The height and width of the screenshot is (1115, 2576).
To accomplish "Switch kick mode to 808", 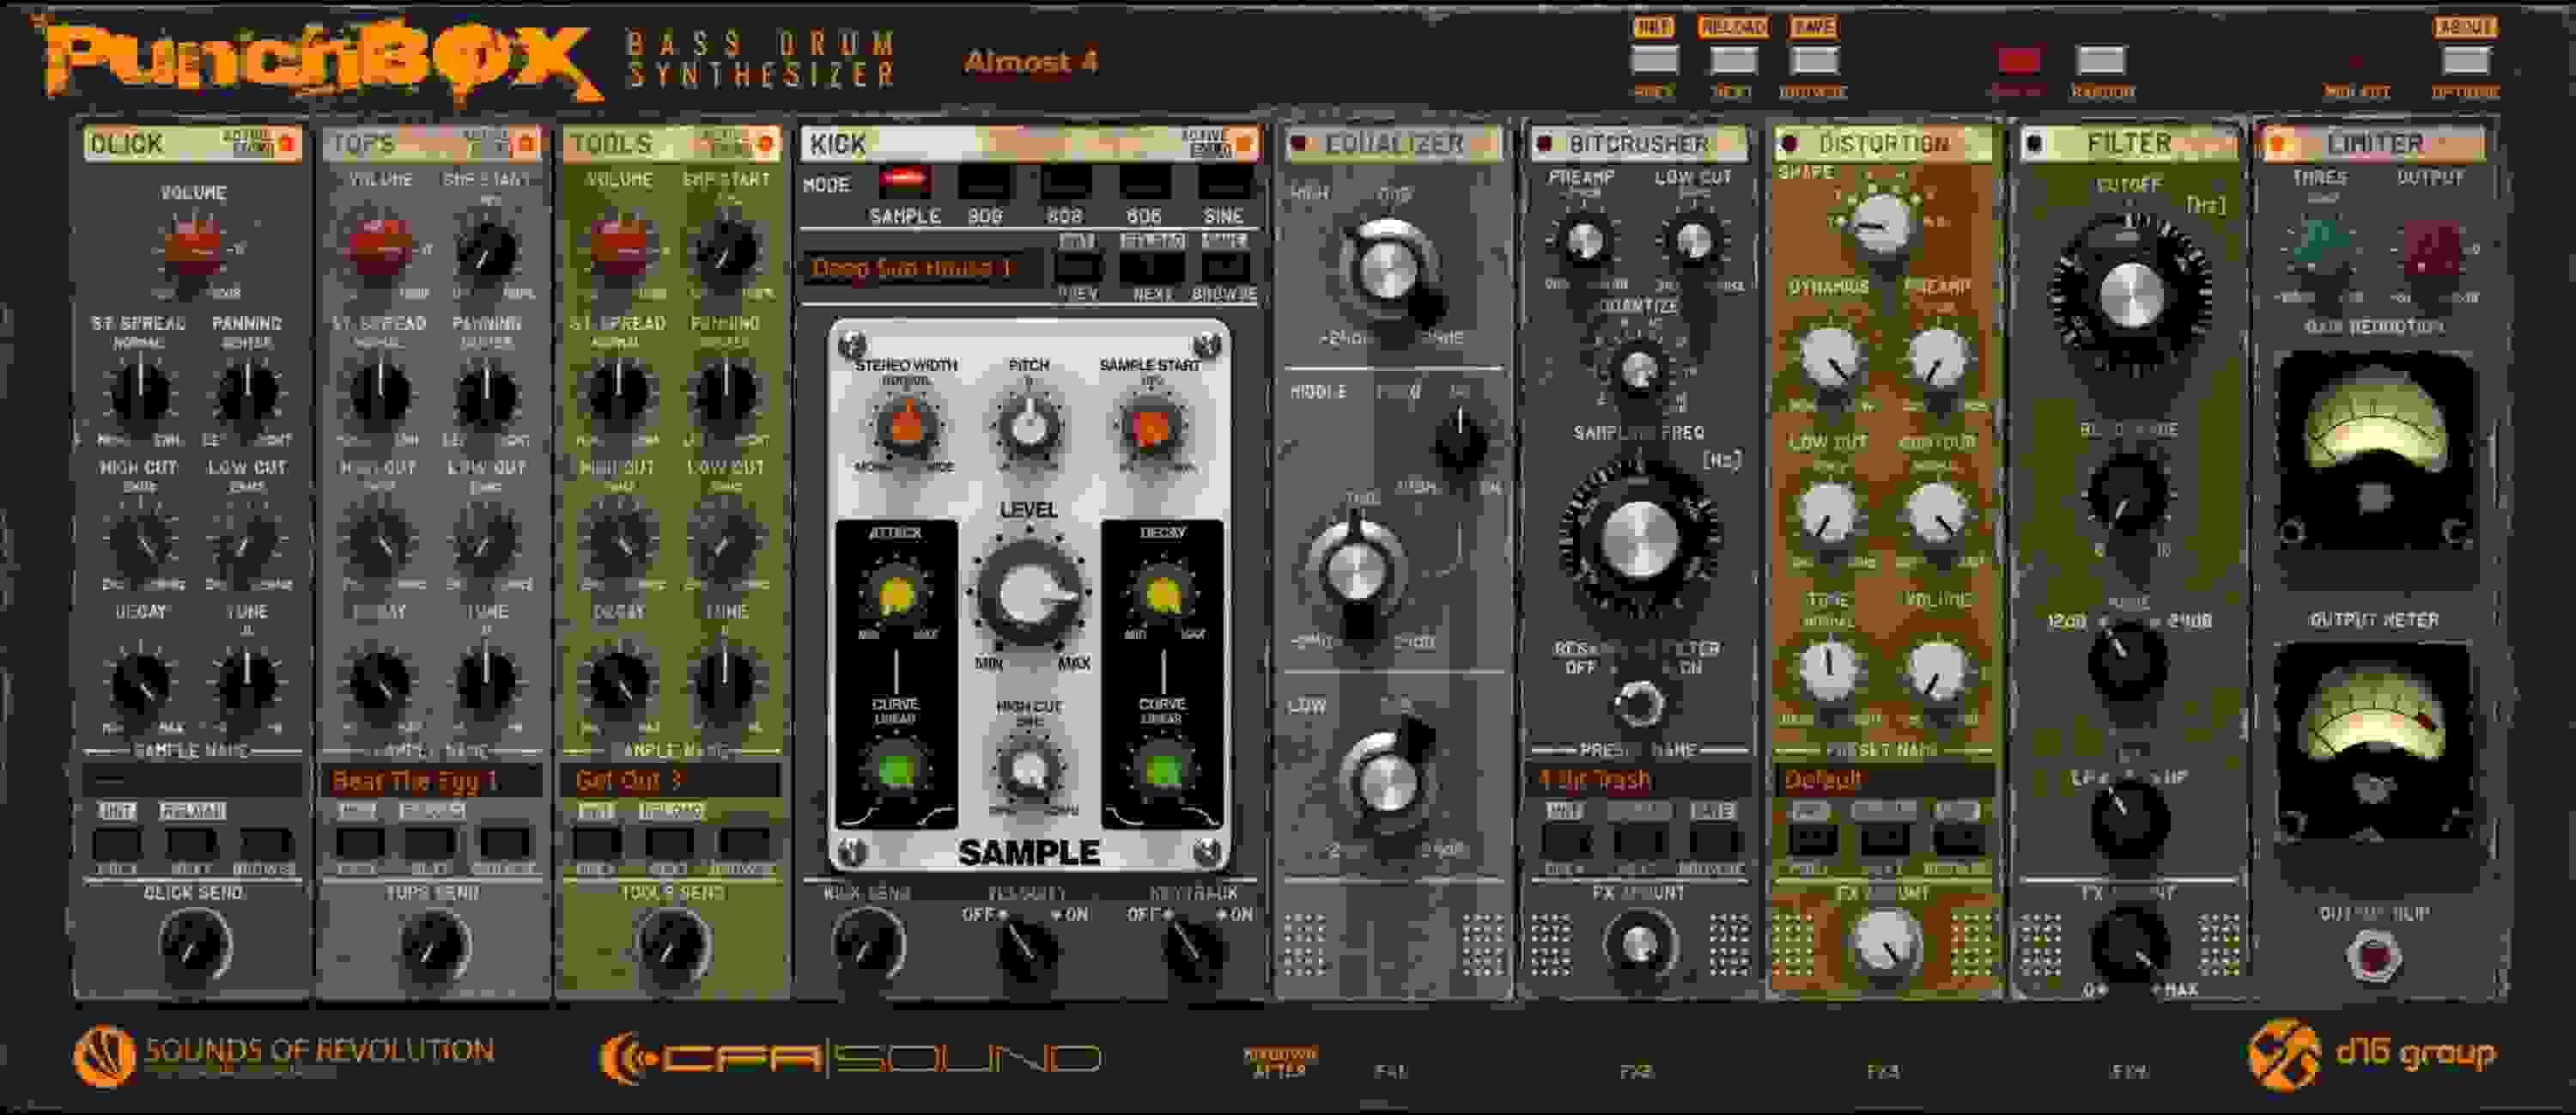I will [x=1063, y=182].
